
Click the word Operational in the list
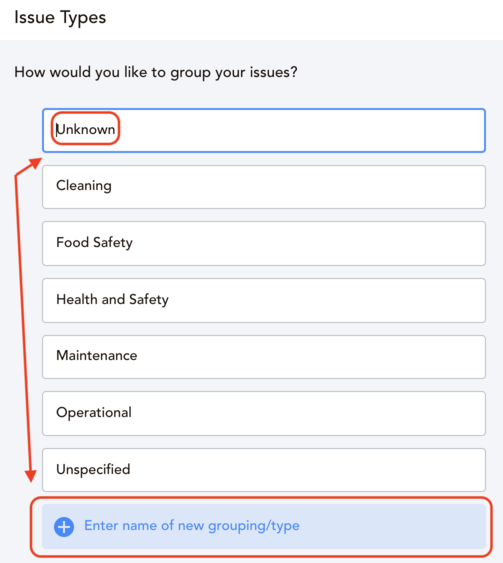[x=94, y=413]
